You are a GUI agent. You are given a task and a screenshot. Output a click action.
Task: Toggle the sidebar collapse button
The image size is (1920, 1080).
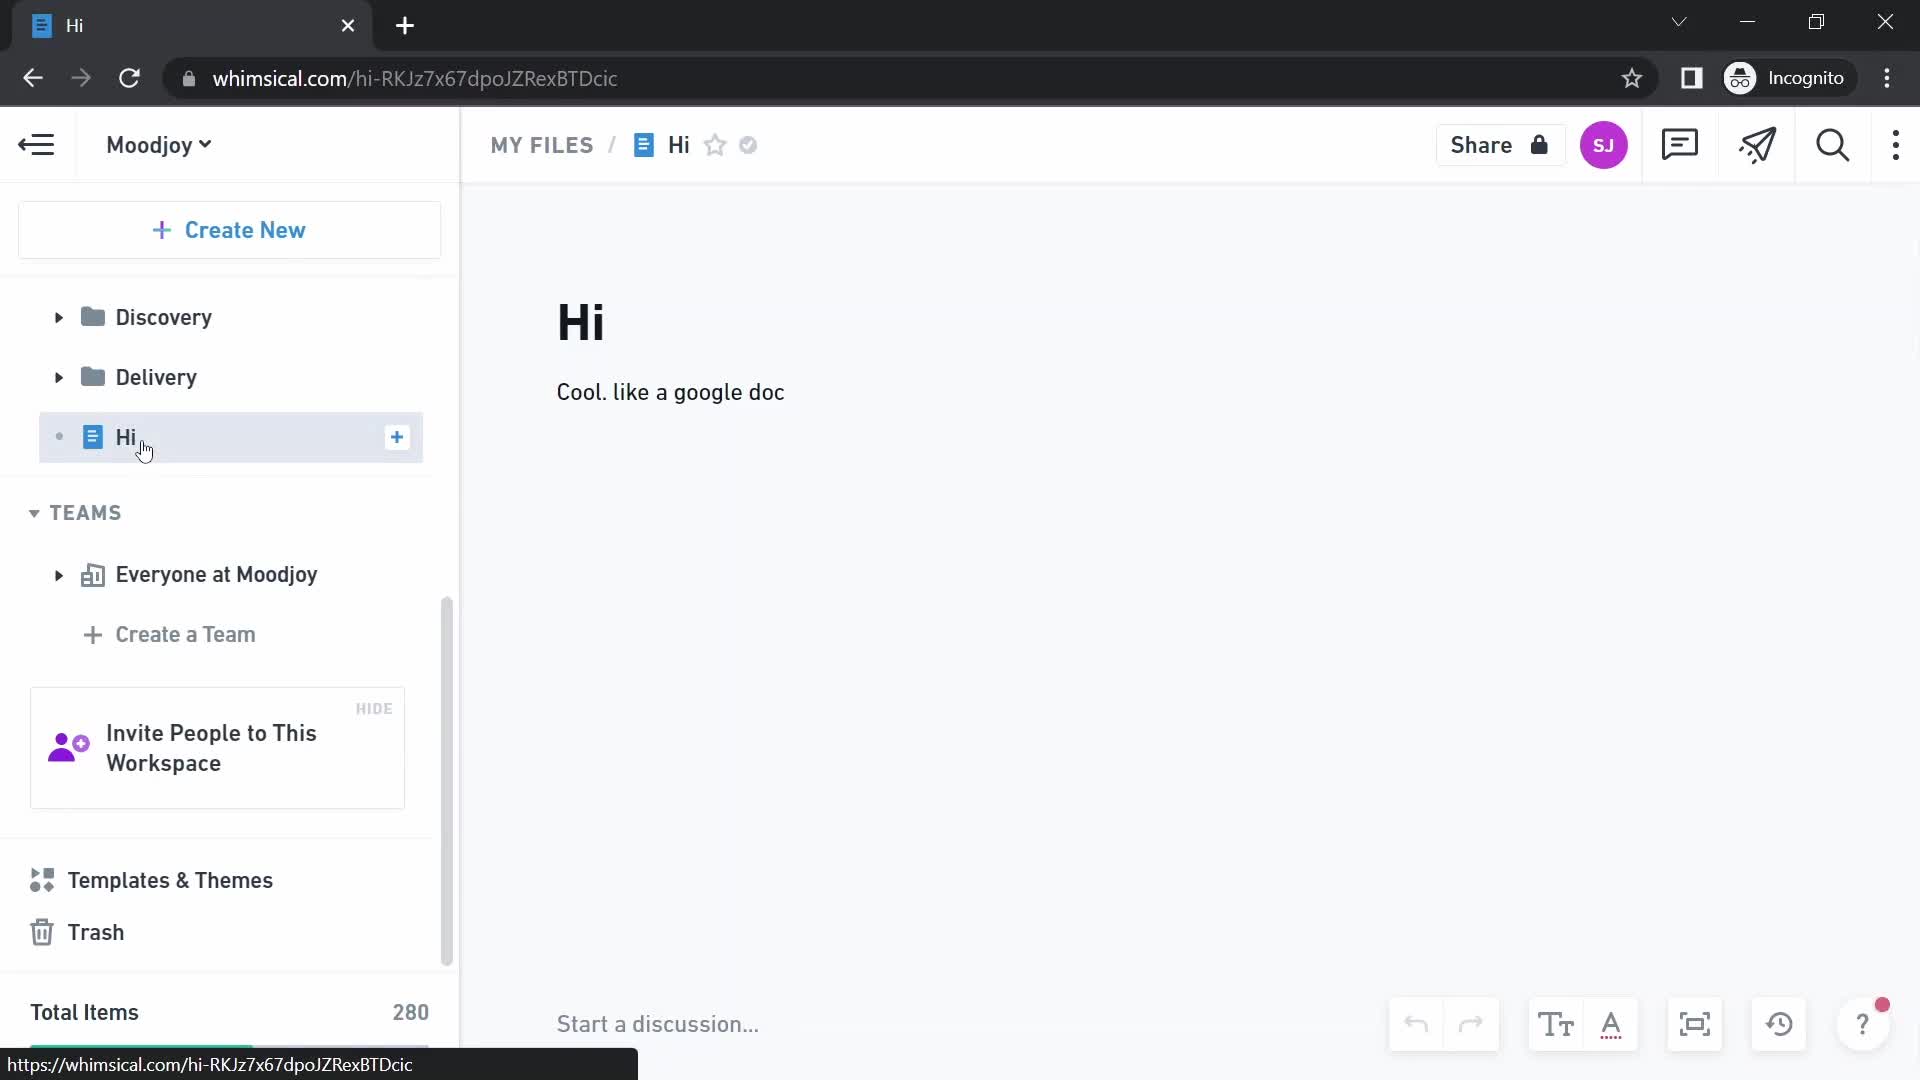coord(36,145)
